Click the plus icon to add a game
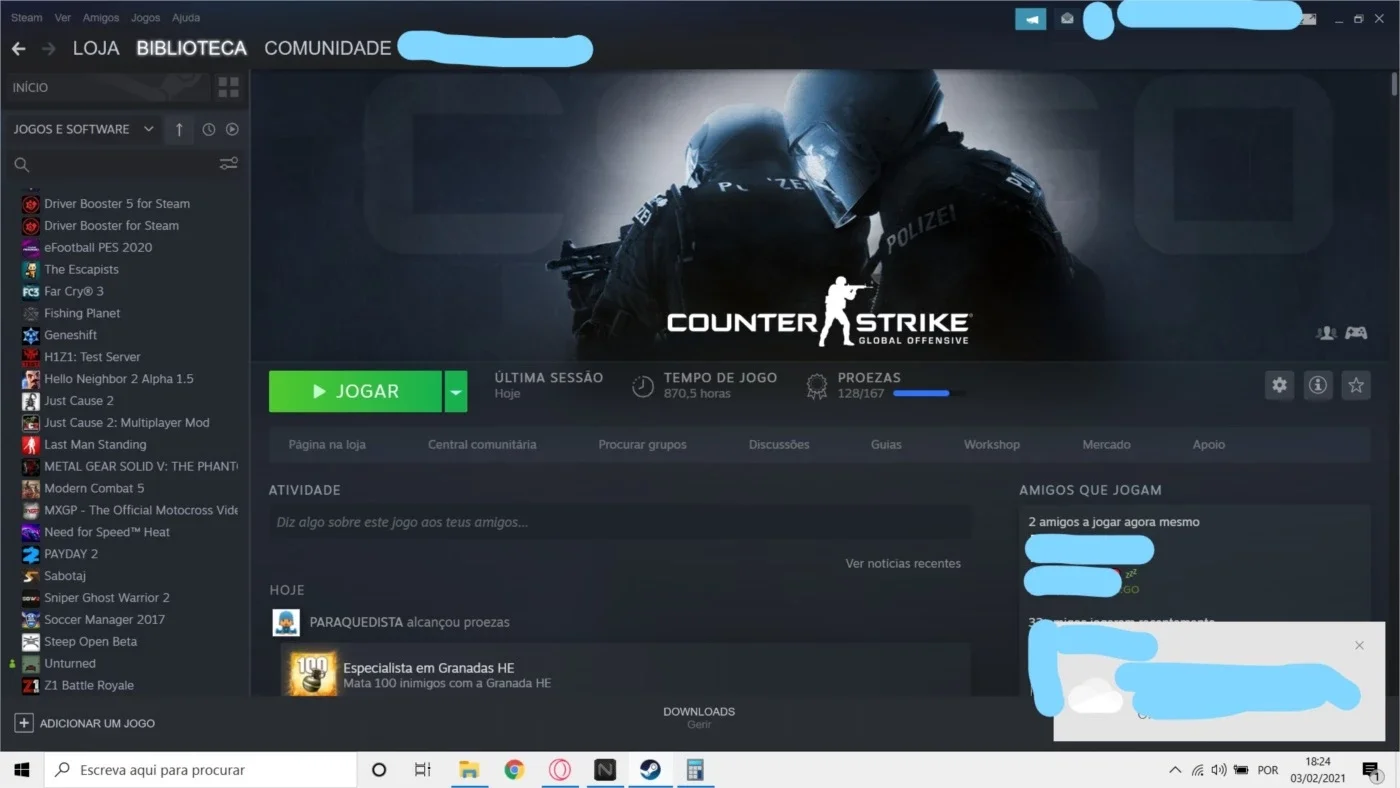 coord(24,723)
